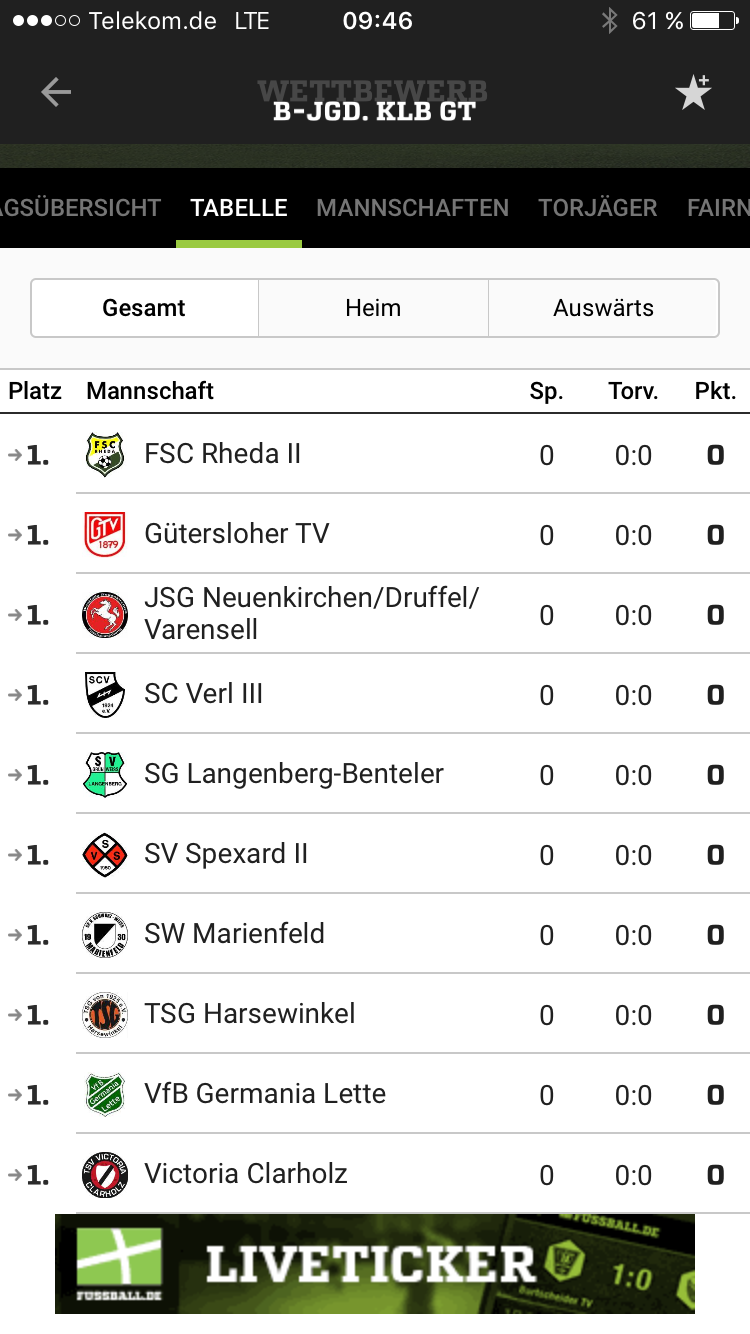Select the Gesamt table filter
Image resolution: width=750 pixels, height=1334 pixels.
tap(144, 308)
